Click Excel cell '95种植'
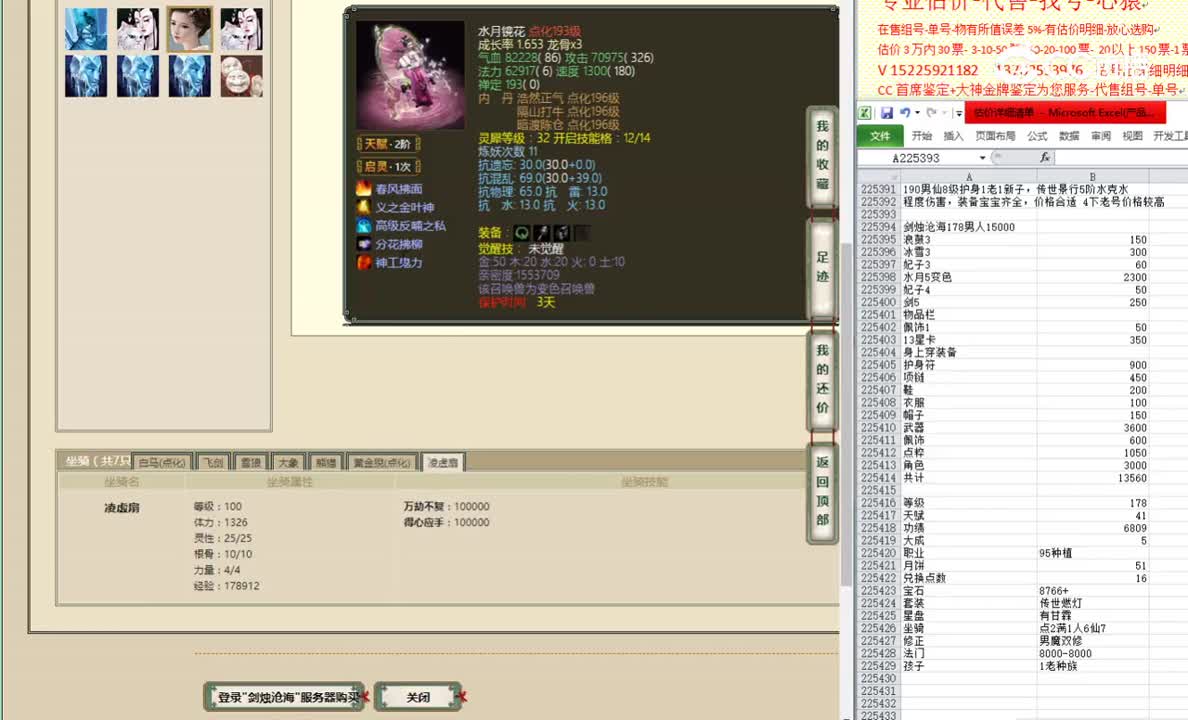Viewport: 1188px width, 720px height. coord(1093,553)
